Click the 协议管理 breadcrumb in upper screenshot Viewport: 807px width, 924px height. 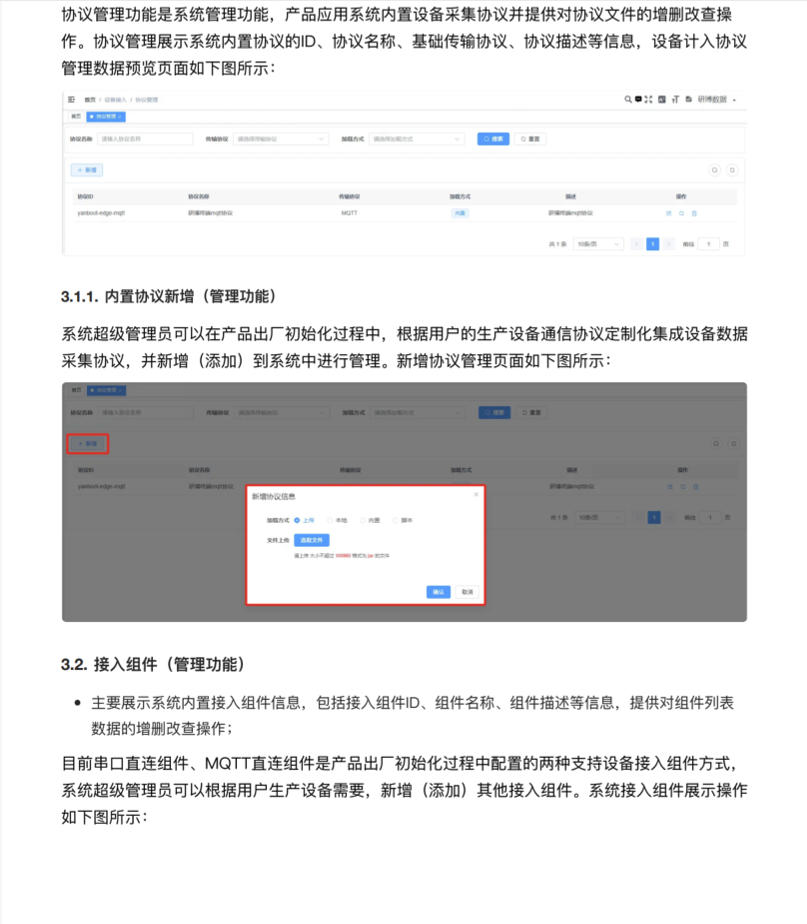(147, 100)
